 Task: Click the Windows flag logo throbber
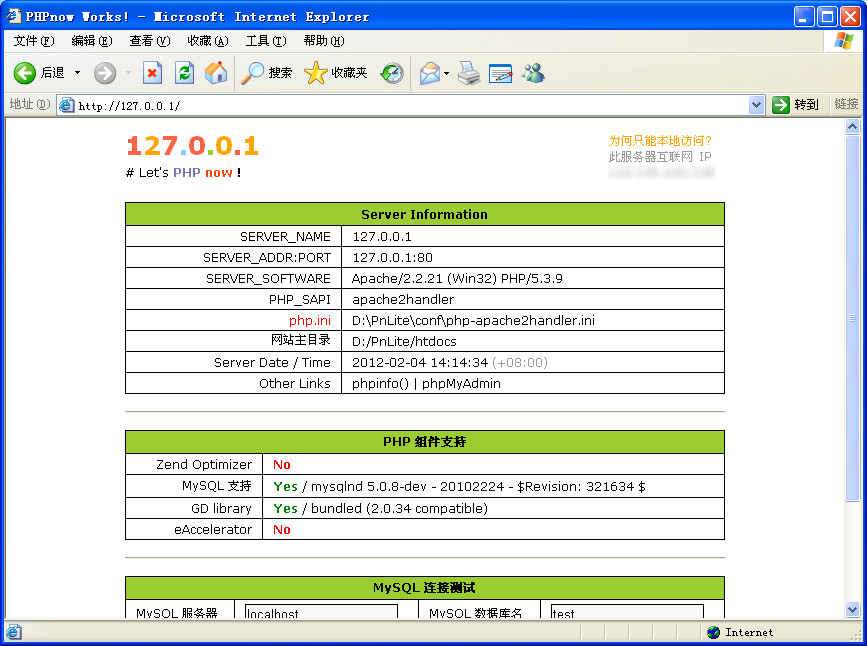click(x=844, y=41)
